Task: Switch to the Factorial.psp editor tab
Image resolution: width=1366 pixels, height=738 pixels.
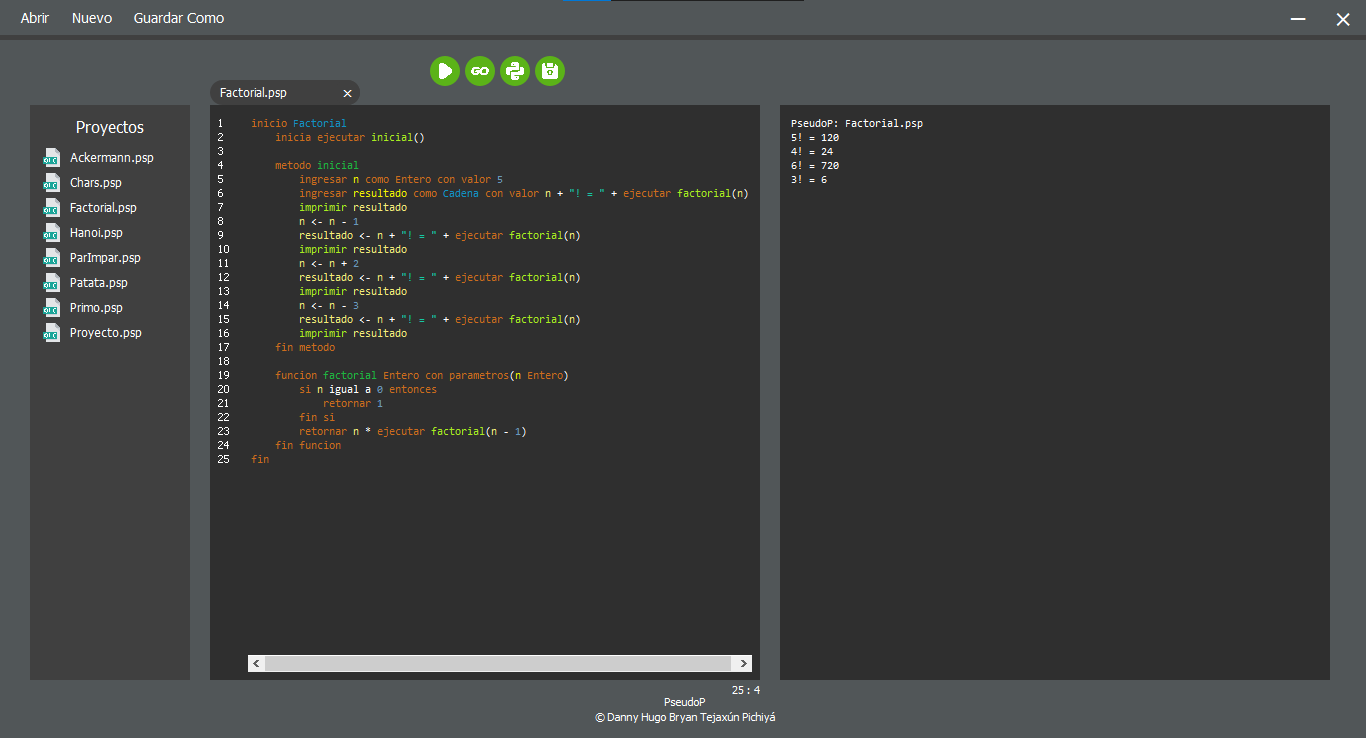Action: 253,93
